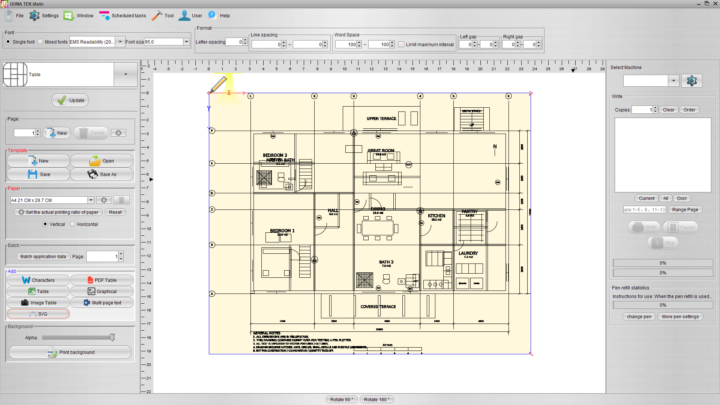Click Print background button

[70, 352]
